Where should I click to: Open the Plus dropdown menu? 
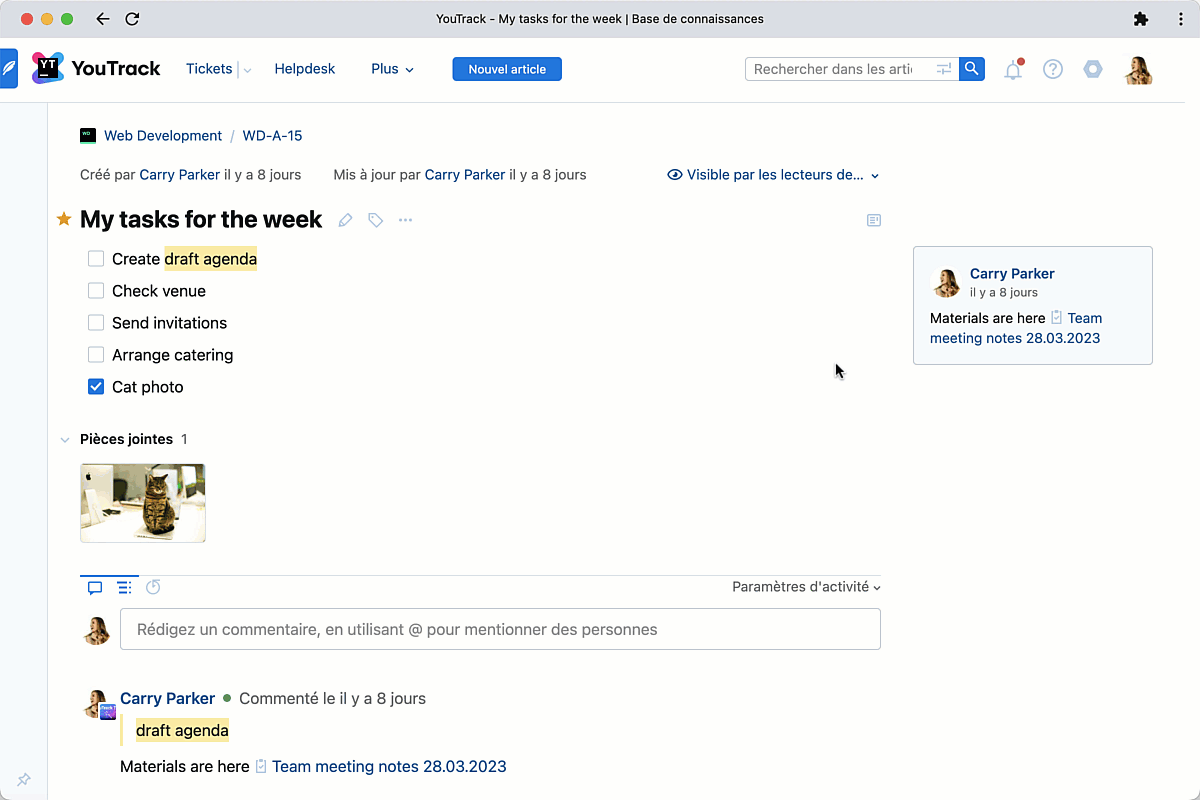pyautogui.click(x=391, y=69)
